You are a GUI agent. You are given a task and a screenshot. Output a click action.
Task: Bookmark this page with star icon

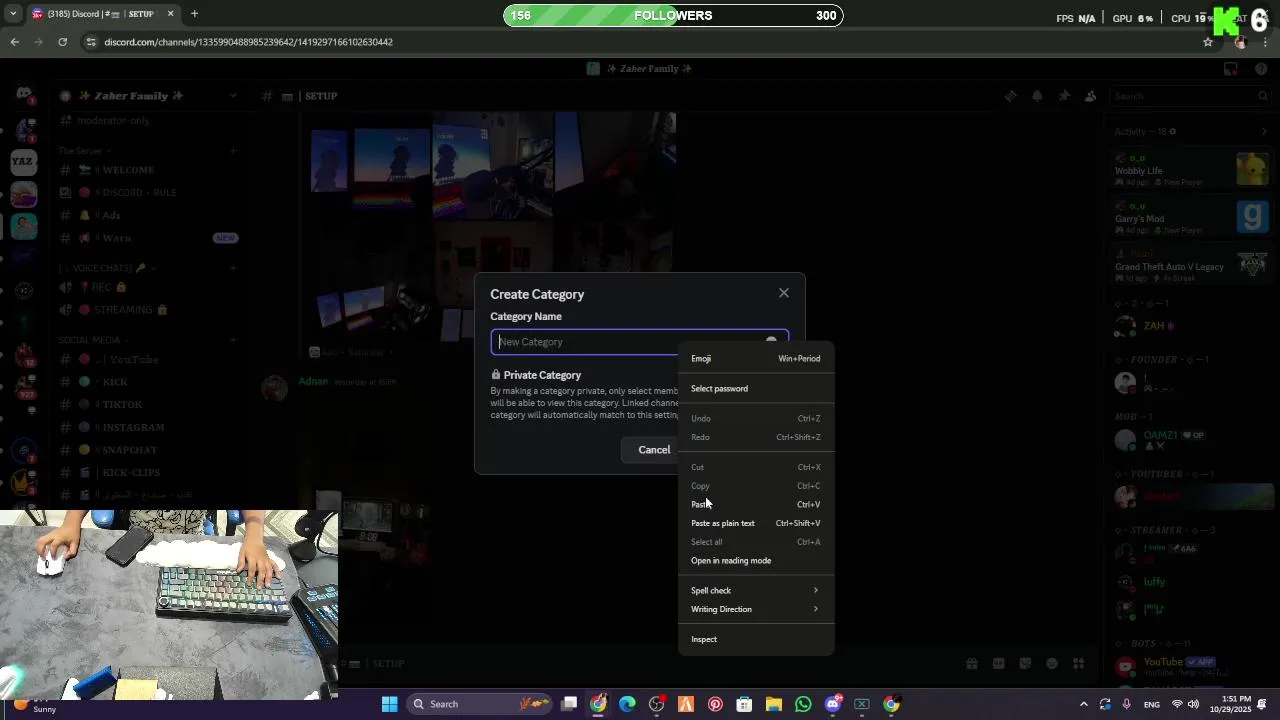point(1208,42)
